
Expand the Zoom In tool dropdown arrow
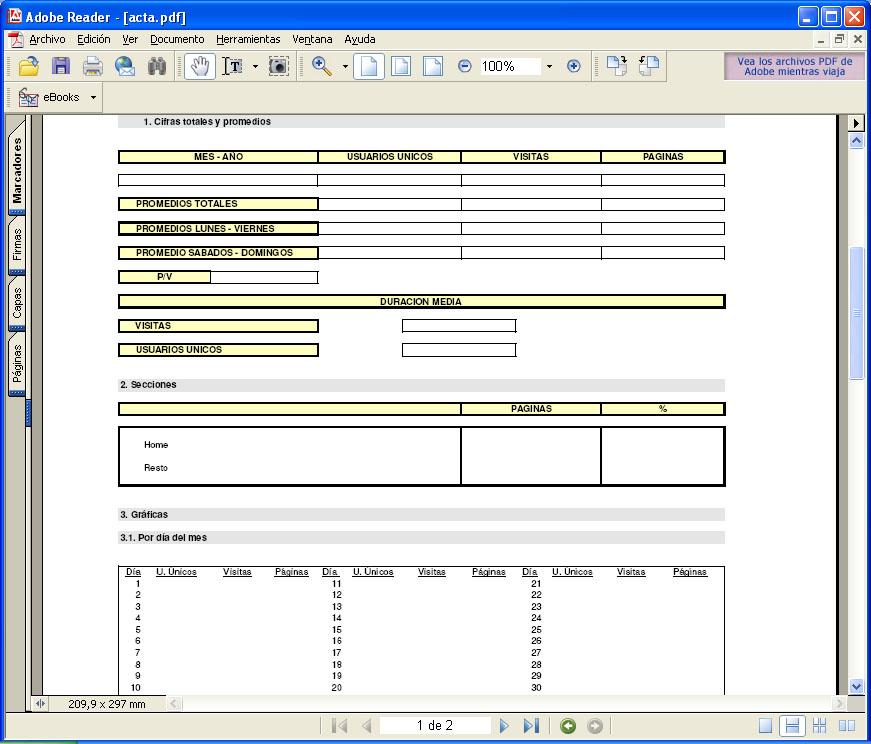(x=345, y=67)
